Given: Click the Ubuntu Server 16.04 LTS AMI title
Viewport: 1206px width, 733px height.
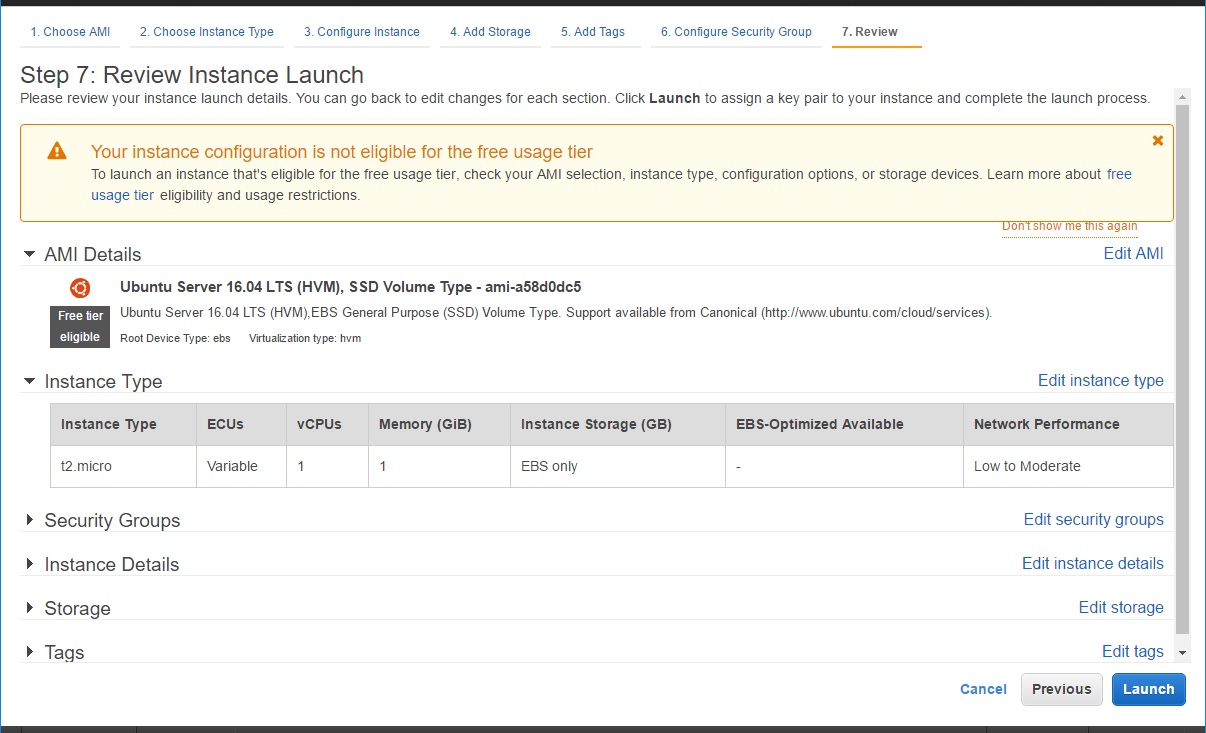Looking at the screenshot, I should [x=351, y=287].
